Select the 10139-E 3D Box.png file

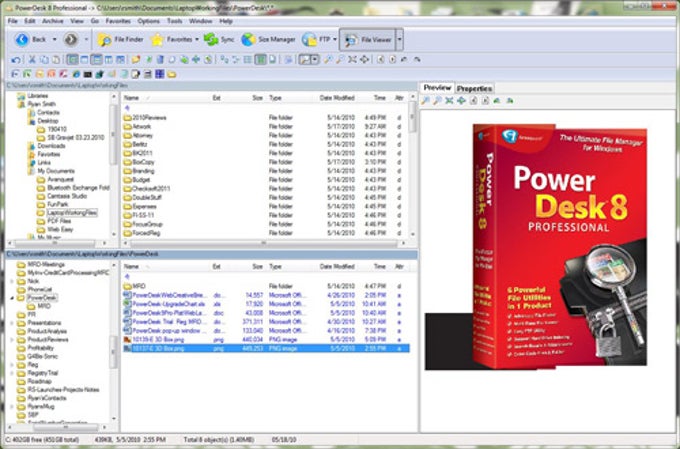coord(265,340)
